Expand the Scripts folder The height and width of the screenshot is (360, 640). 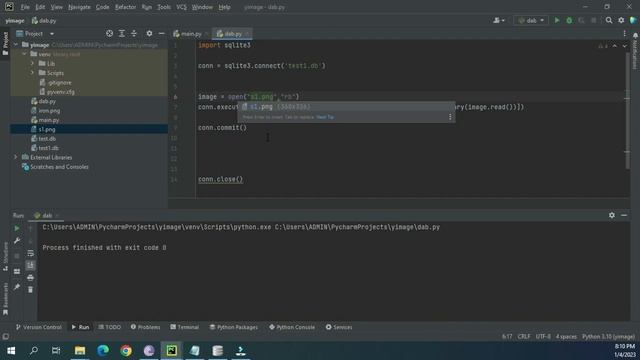point(32,73)
